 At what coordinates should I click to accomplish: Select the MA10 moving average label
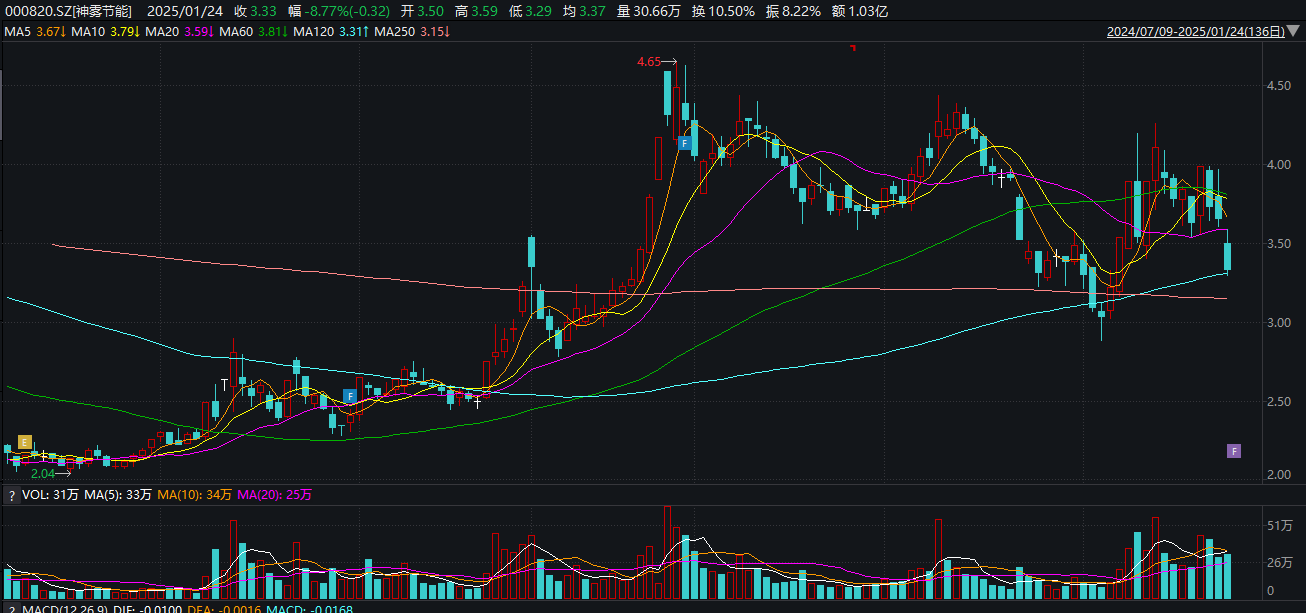[x=89, y=32]
